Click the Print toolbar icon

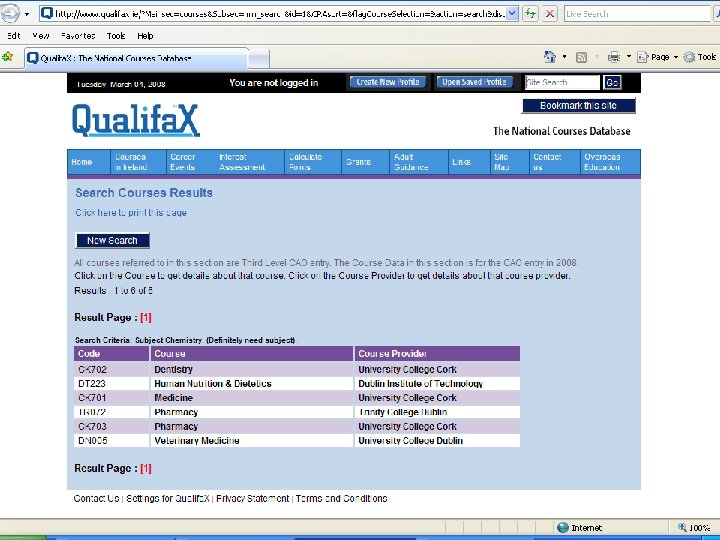pyautogui.click(x=614, y=57)
